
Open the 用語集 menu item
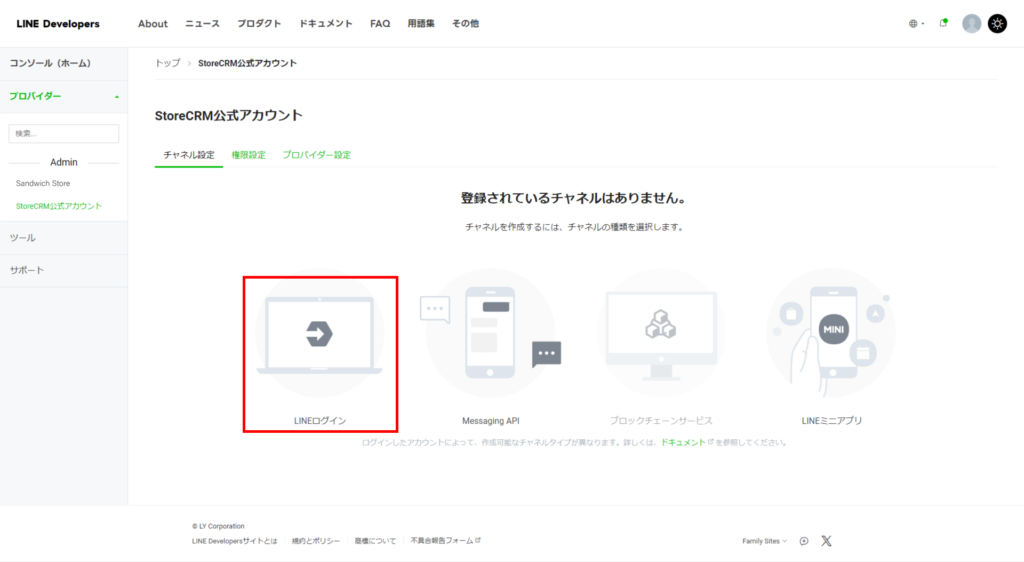(x=421, y=23)
